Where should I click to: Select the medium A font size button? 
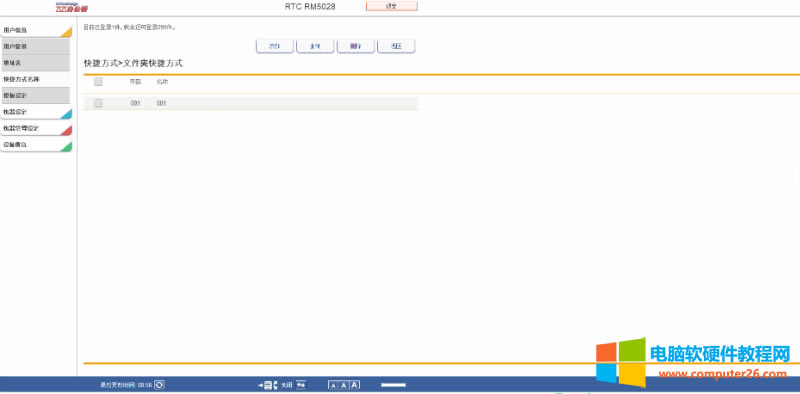click(x=344, y=385)
